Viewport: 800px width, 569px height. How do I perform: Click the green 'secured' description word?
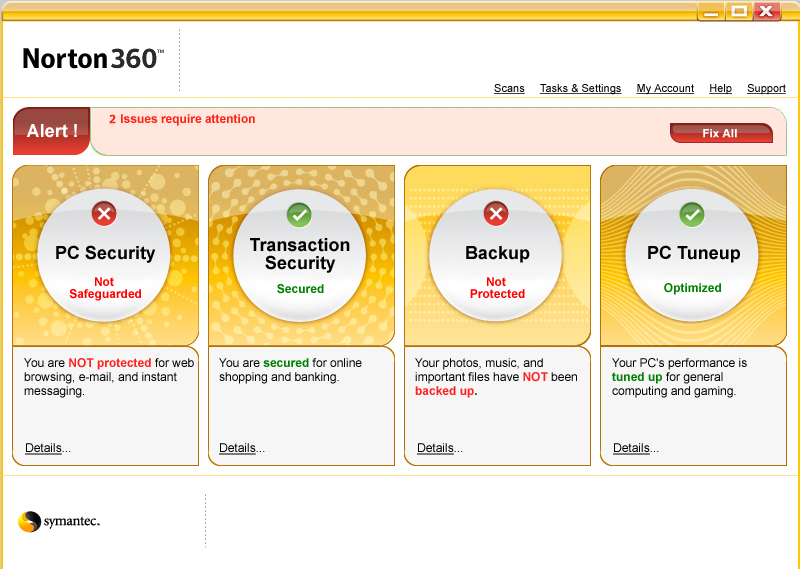pyautogui.click(x=286, y=363)
